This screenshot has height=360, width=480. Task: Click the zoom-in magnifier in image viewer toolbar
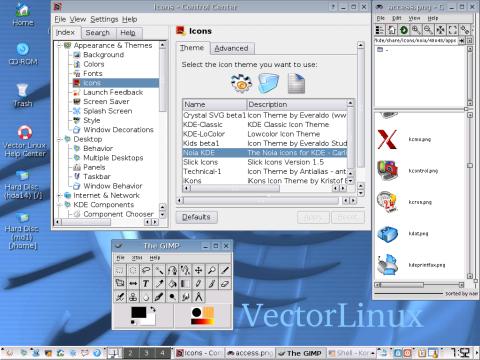pos(416,30)
